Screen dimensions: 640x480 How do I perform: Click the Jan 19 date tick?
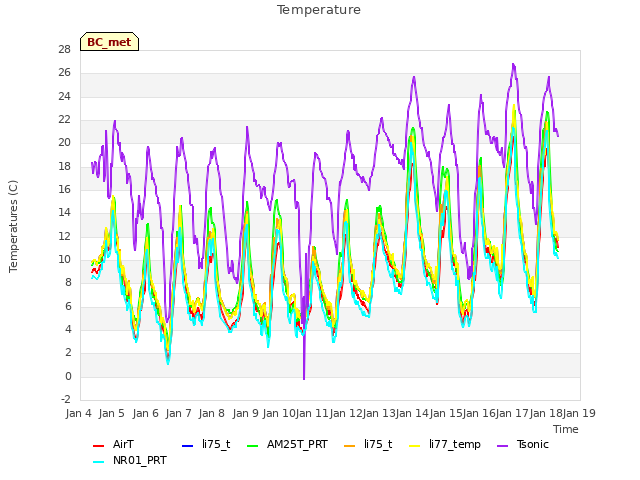click(579, 413)
